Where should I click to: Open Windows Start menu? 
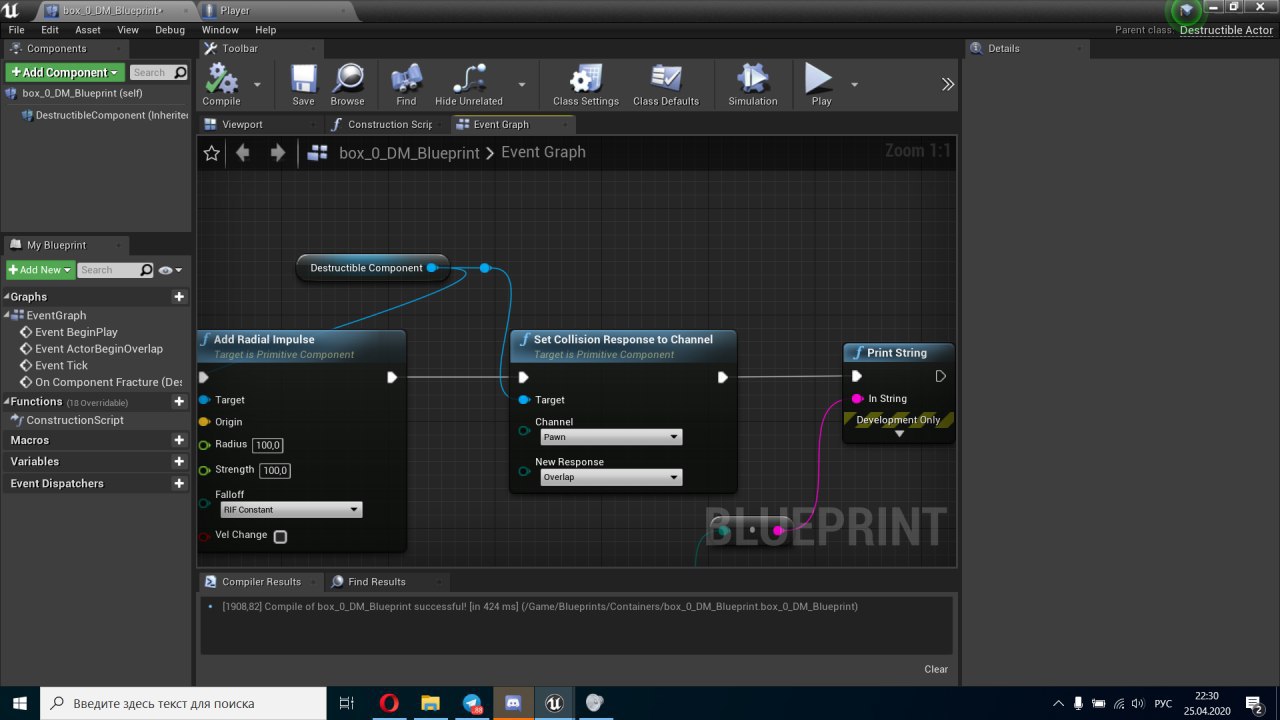[20, 703]
